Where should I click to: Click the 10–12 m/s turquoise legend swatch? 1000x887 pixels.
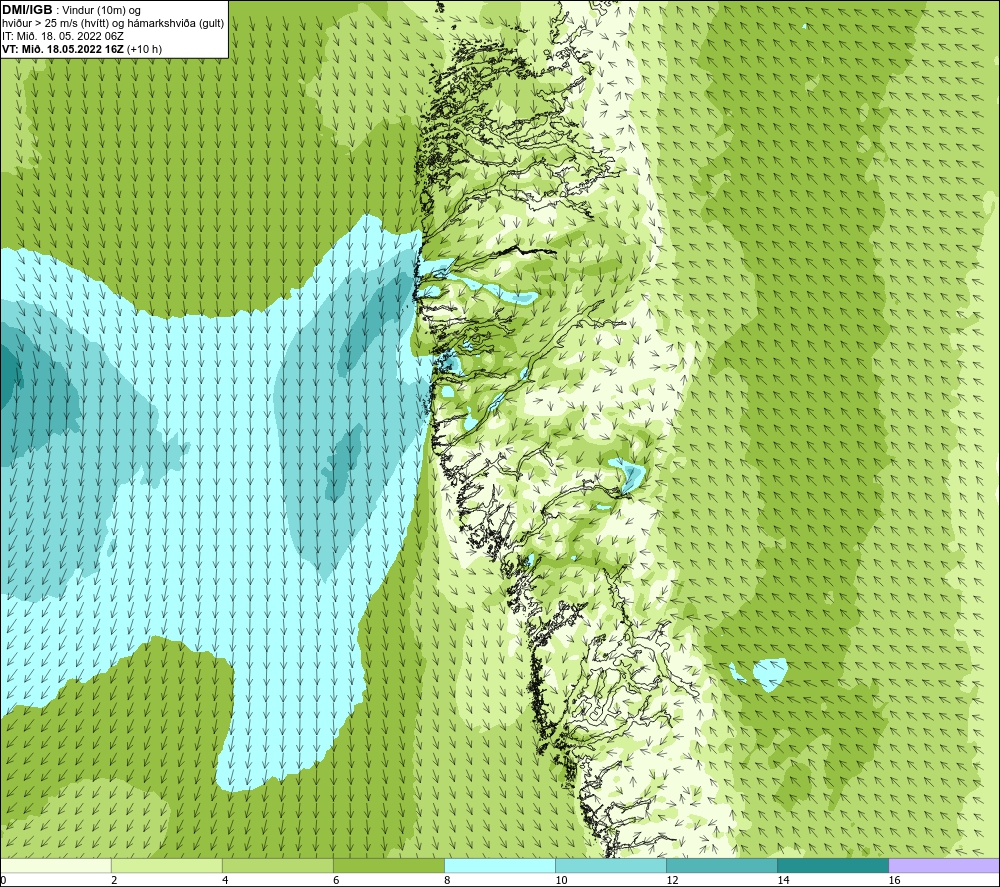611,866
